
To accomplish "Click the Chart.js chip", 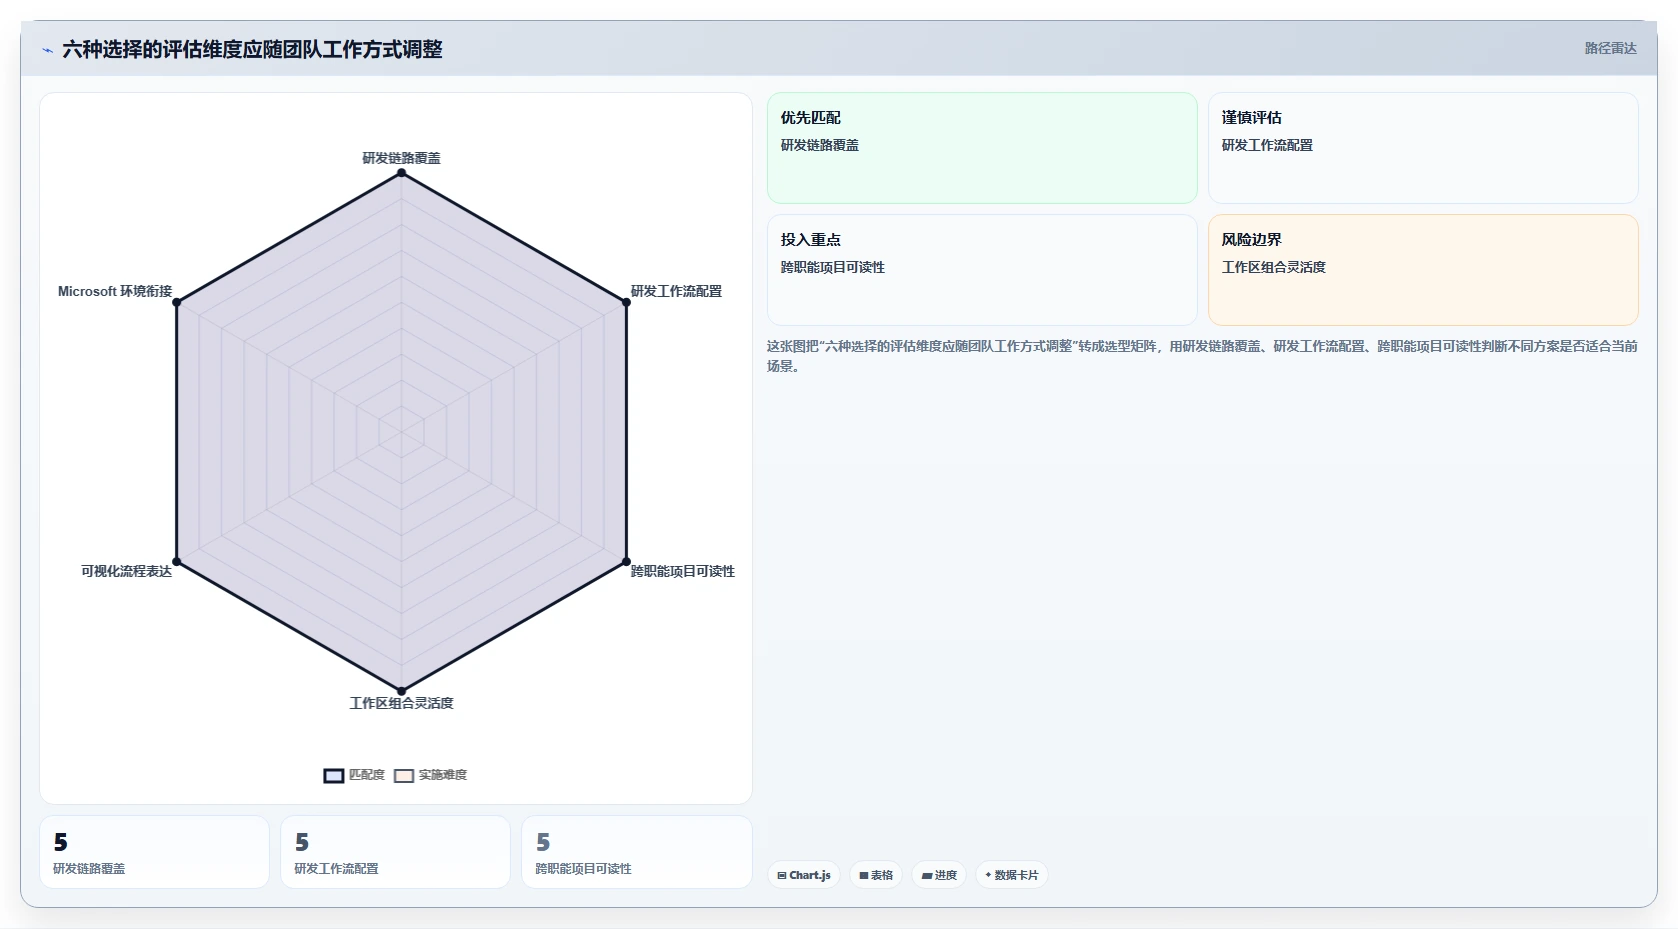I will click(x=804, y=875).
